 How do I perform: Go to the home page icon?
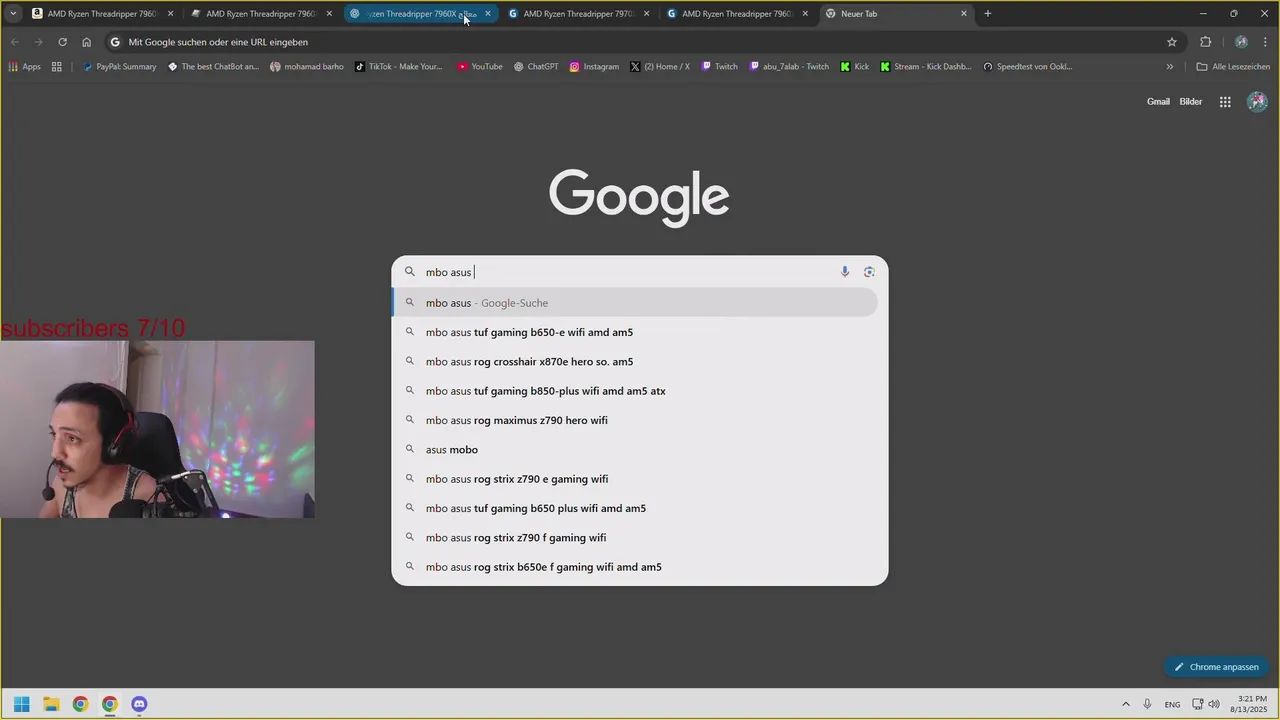(x=86, y=42)
